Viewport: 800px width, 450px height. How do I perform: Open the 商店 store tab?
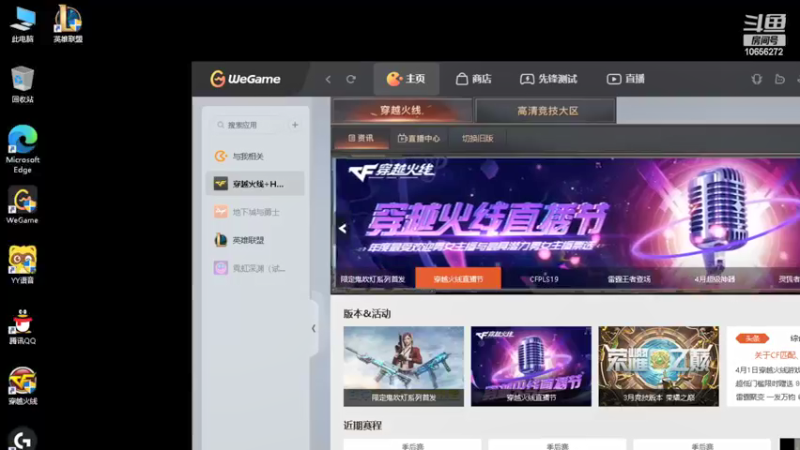[x=473, y=79]
